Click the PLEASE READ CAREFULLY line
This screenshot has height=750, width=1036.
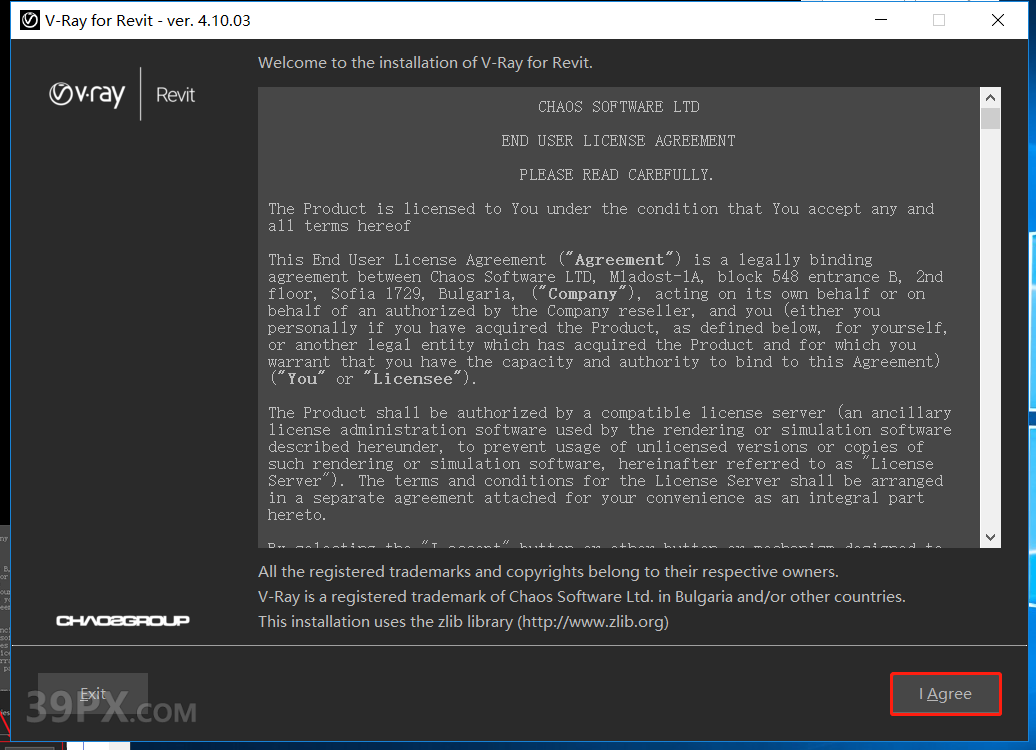616,174
